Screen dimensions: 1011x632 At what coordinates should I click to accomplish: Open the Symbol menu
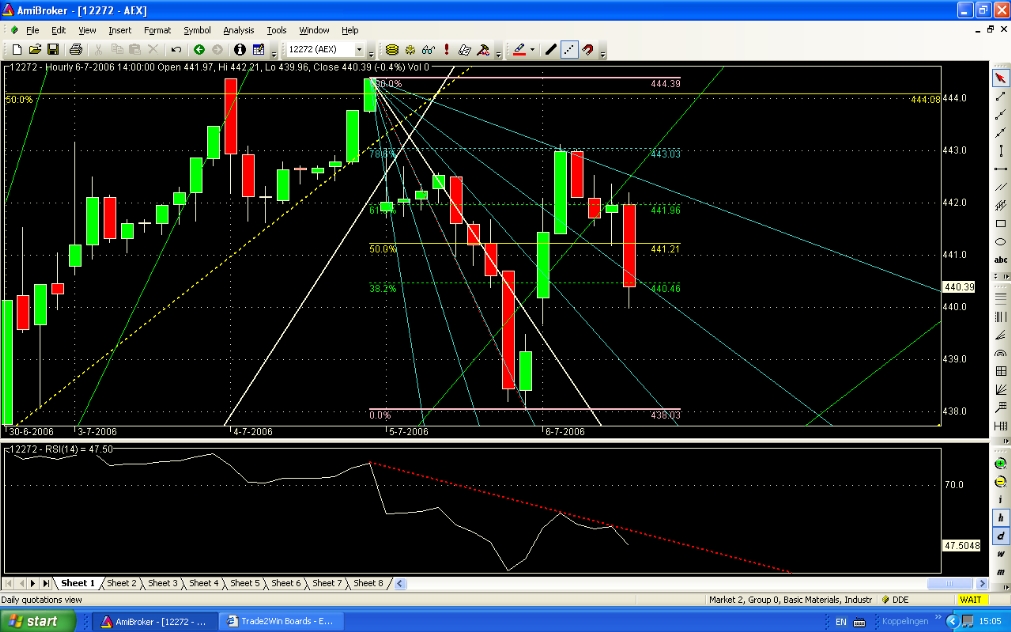point(197,30)
